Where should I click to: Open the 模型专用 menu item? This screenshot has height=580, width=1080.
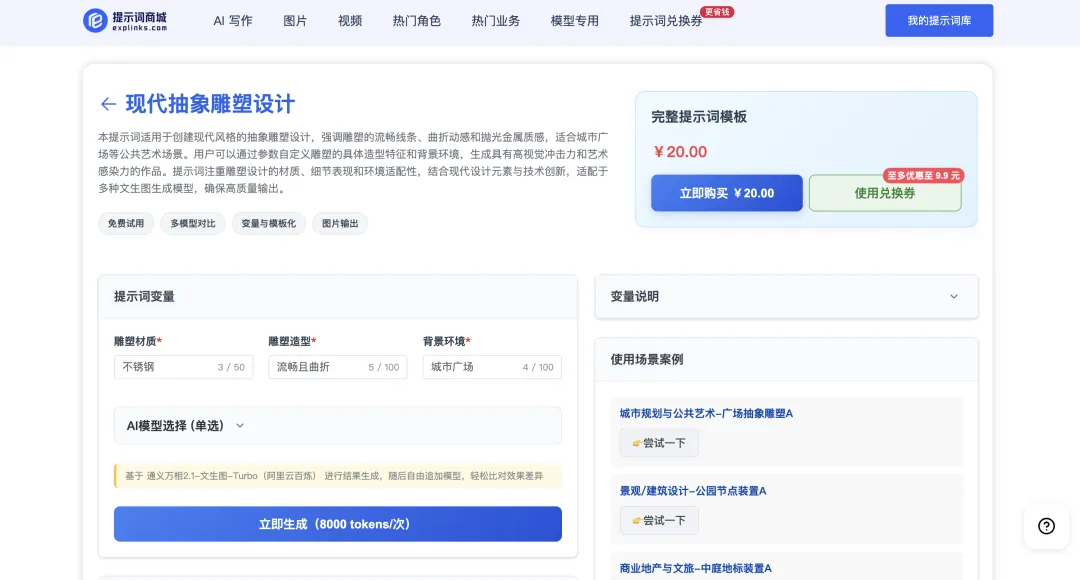pyautogui.click(x=574, y=21)
